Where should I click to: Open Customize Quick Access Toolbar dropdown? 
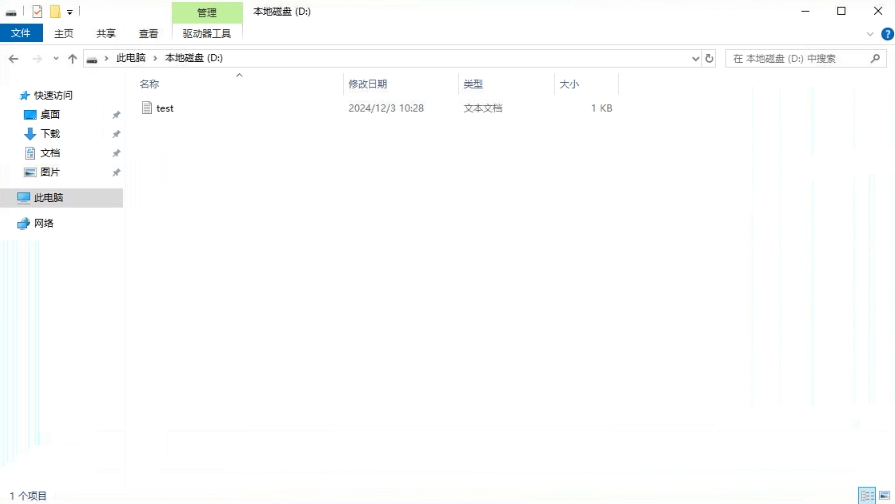coord(70,12)
